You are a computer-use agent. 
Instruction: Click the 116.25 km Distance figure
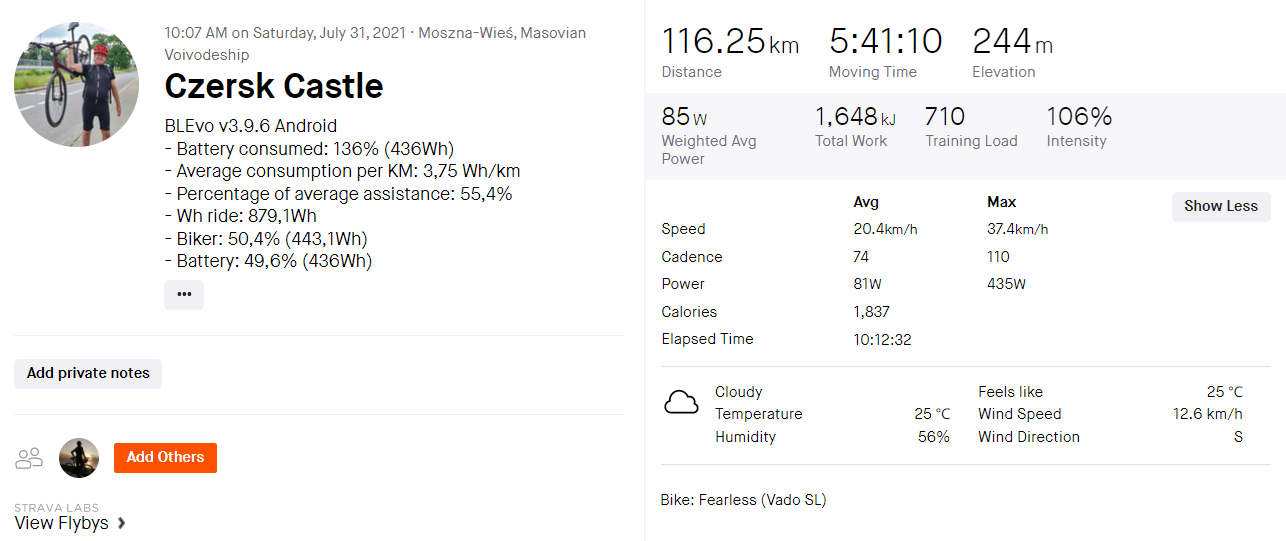pos(729,42)
